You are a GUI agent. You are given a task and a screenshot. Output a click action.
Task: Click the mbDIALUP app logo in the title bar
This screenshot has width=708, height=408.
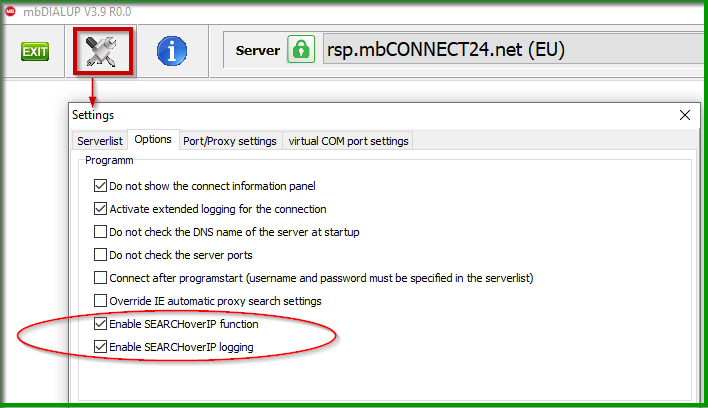pyautogui.click(x=10, y=12)
